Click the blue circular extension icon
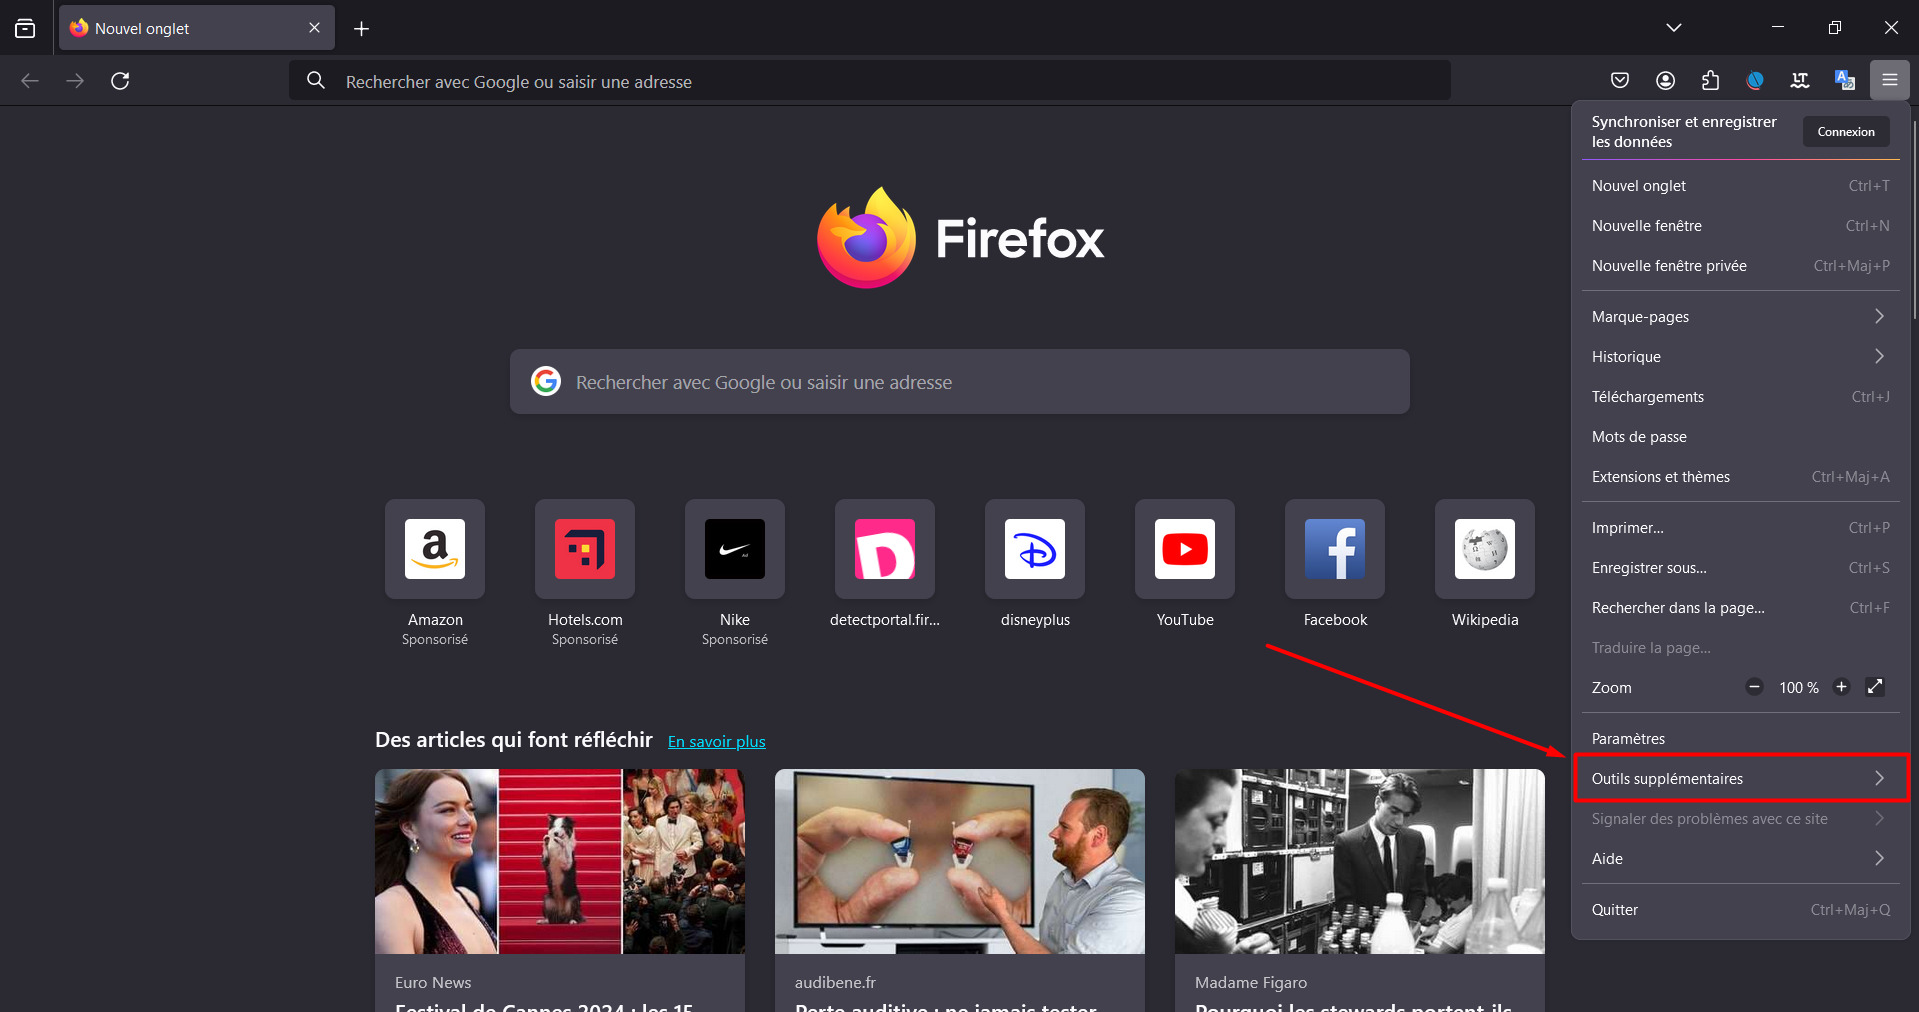Screen dimensions: 1919x1012 point(1755,80)
